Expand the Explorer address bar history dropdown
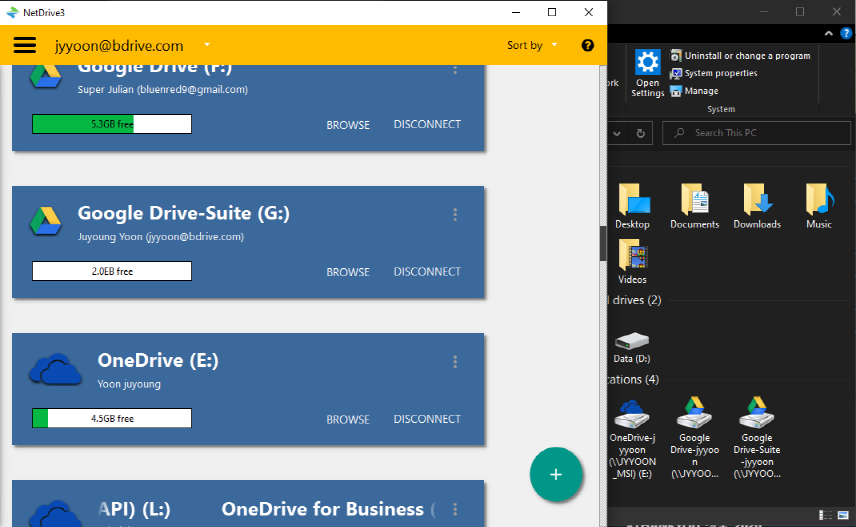Image resolution: width=856 pixels, height=527 pixels. click(x=617, y=133)
